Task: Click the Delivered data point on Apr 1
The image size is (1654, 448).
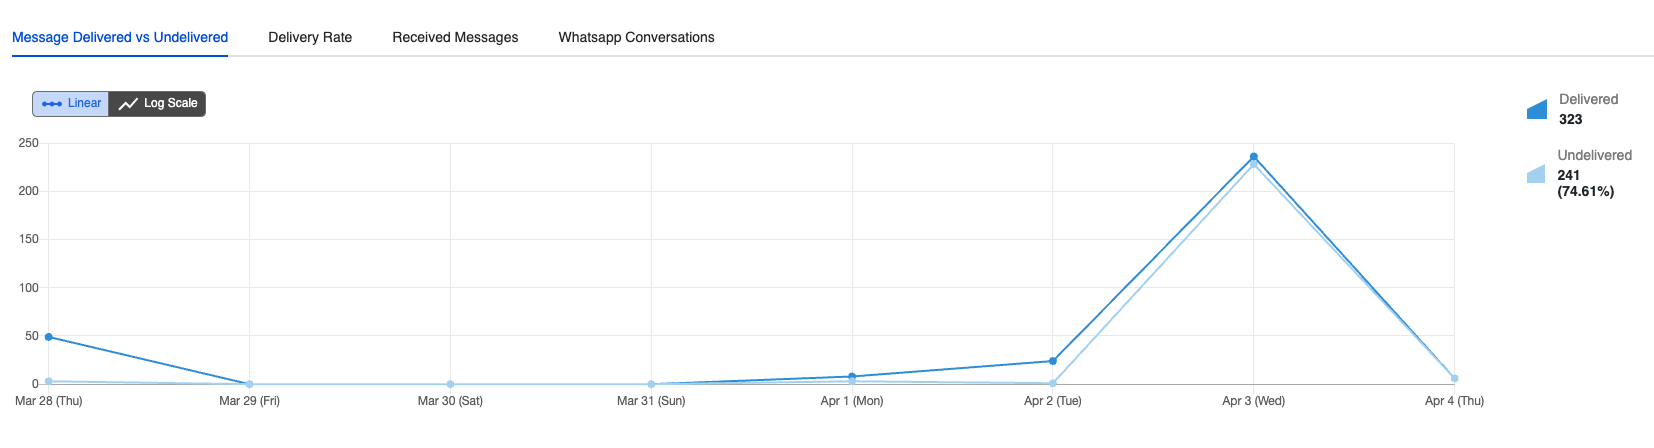Action: point(852,376)
